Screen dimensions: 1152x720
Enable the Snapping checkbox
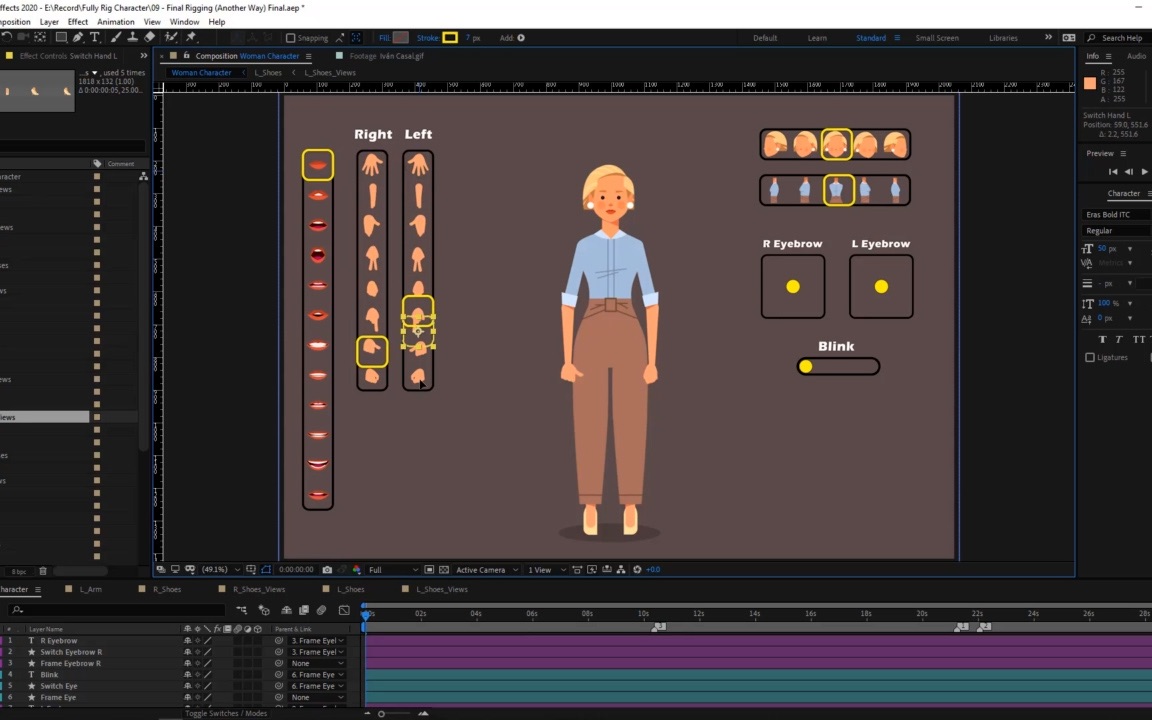tap(291, 38)
